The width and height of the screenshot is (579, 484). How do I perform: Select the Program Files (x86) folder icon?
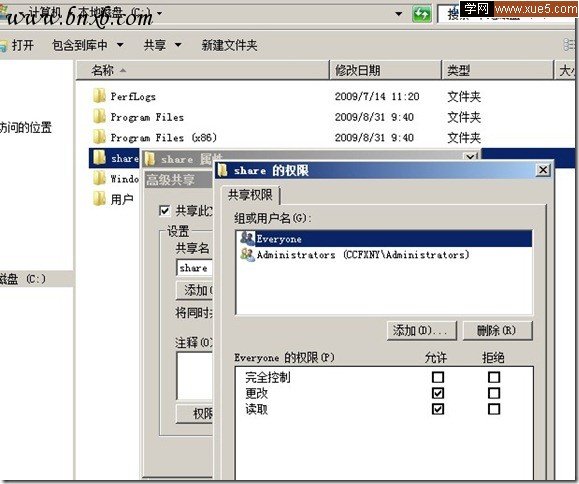point(99,137)
